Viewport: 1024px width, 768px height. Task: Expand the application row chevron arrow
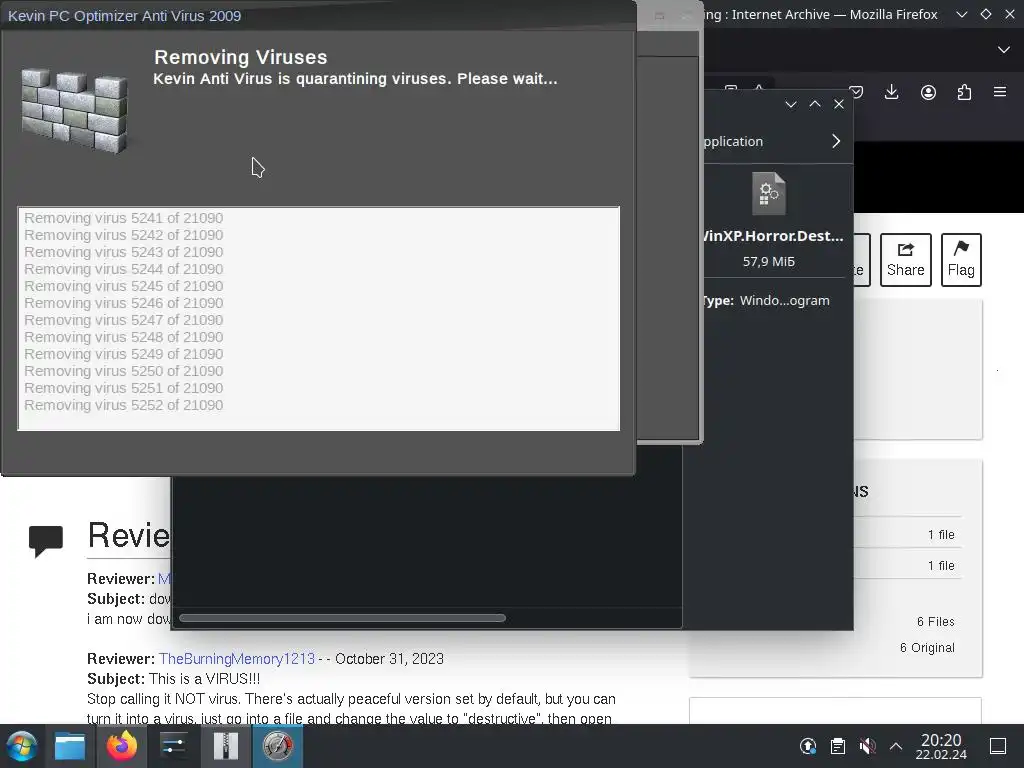[836, 141]
